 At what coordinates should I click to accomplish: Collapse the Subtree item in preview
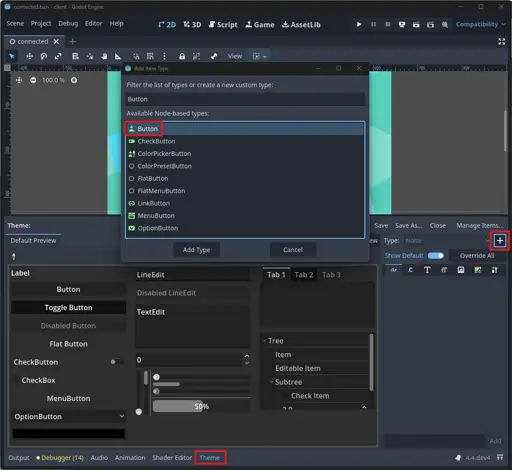click(271, 382)
